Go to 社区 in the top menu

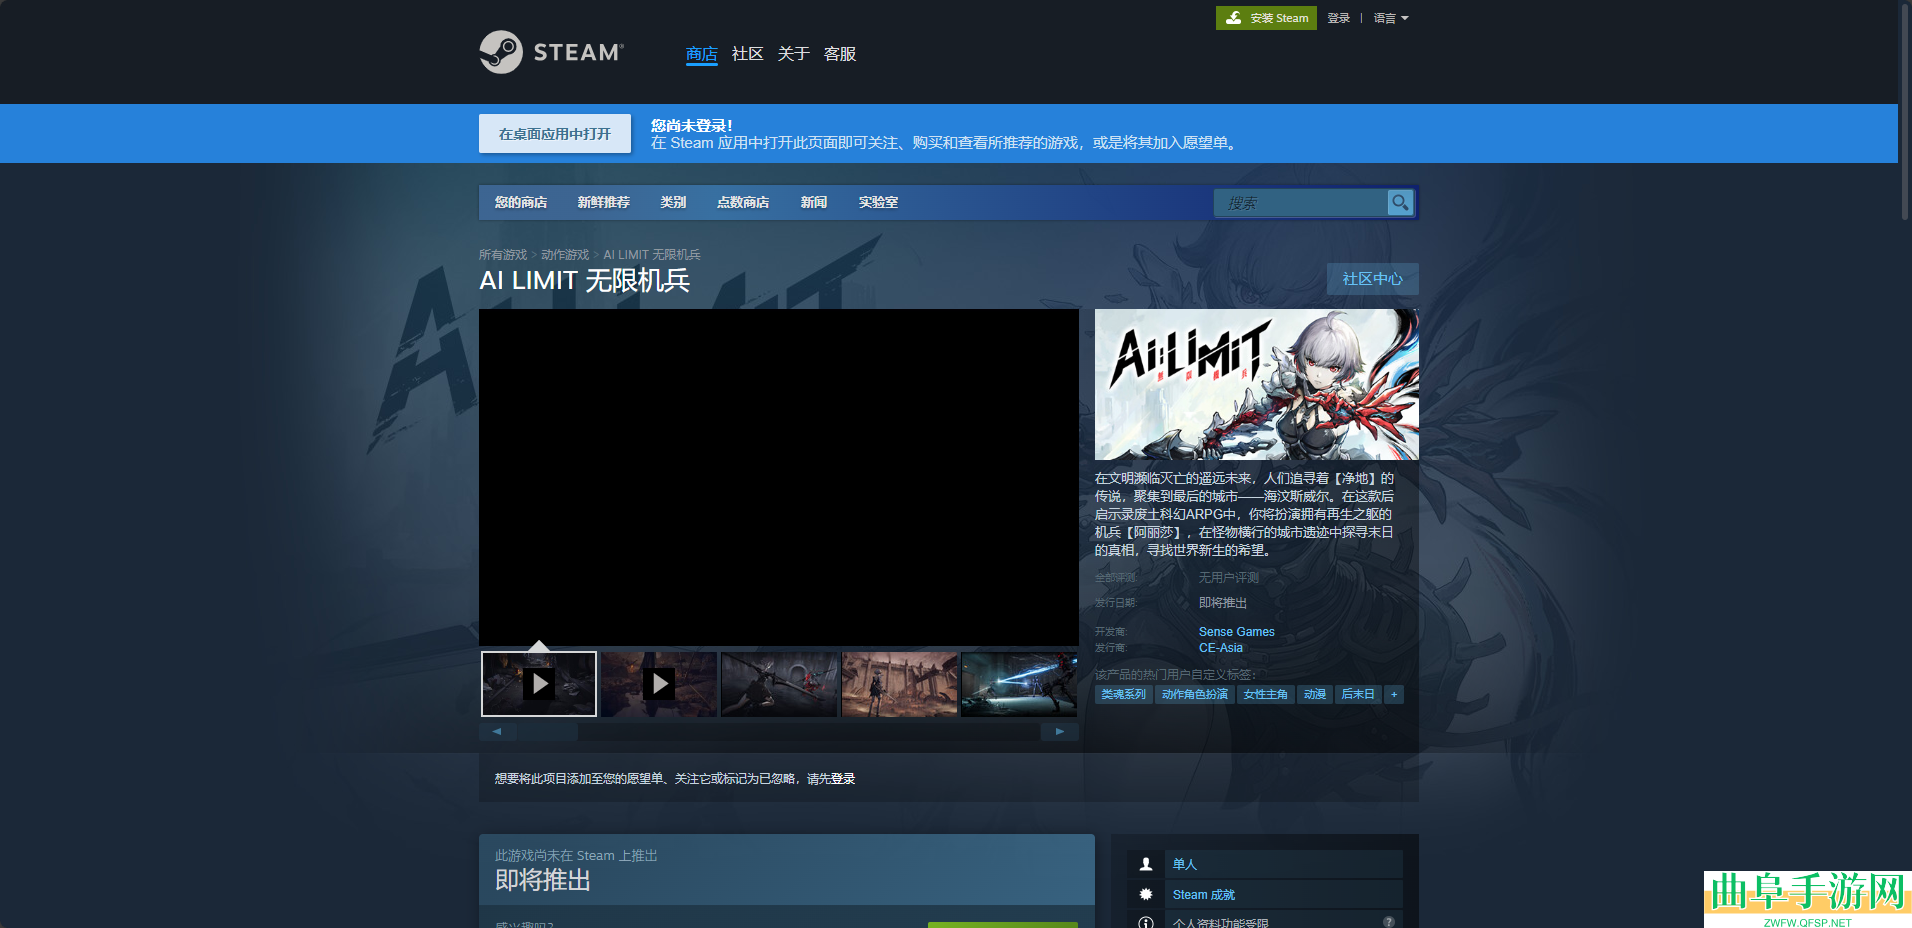click(748, 54)
